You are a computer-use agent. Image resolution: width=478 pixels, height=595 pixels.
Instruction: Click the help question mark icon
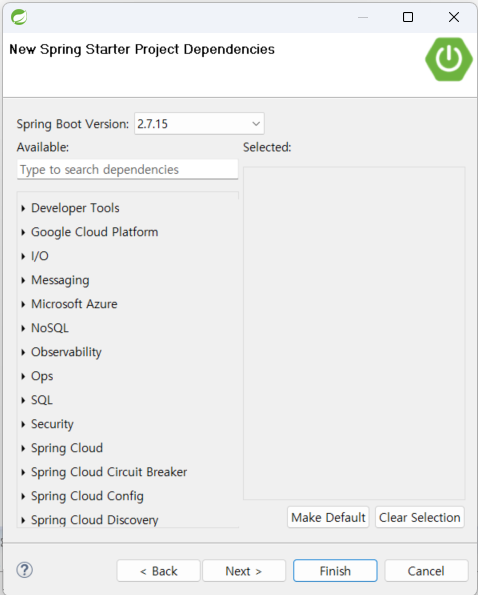[25, 570]
